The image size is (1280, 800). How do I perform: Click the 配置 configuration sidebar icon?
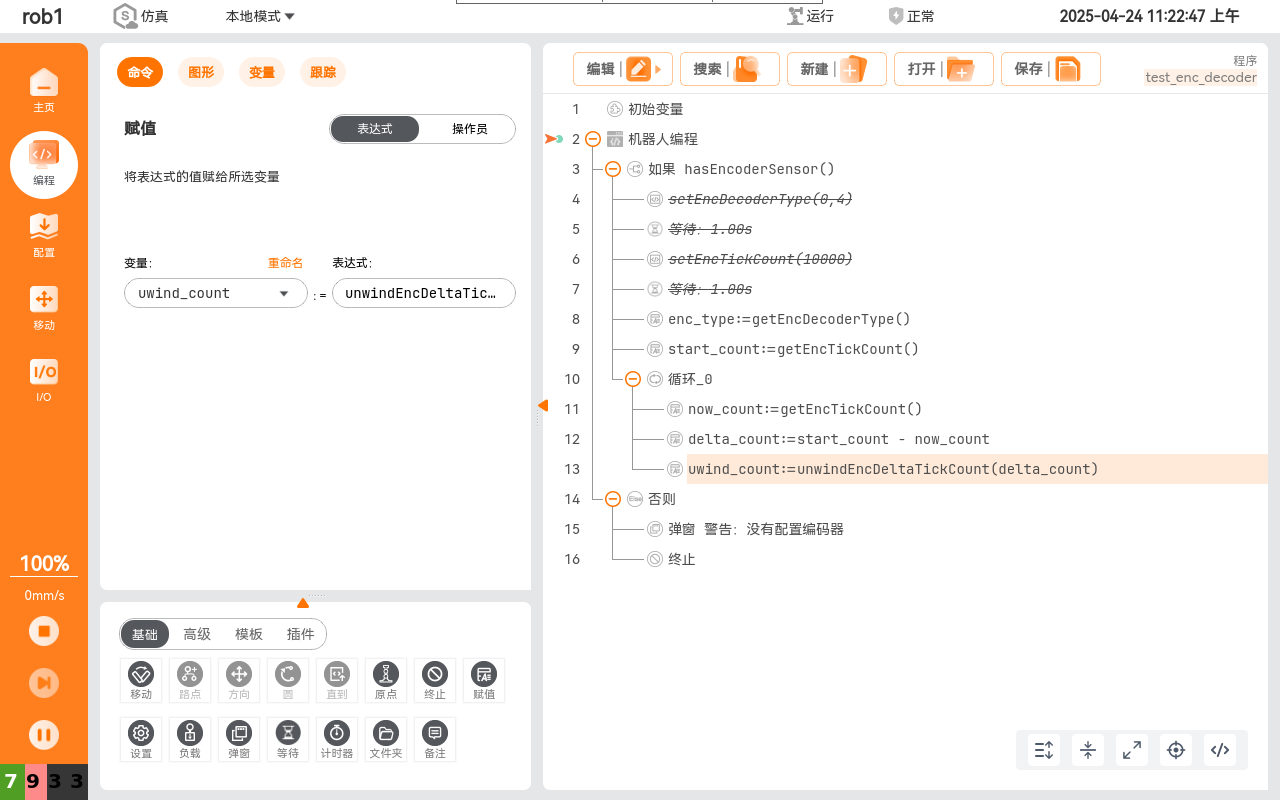click(44, 235)
